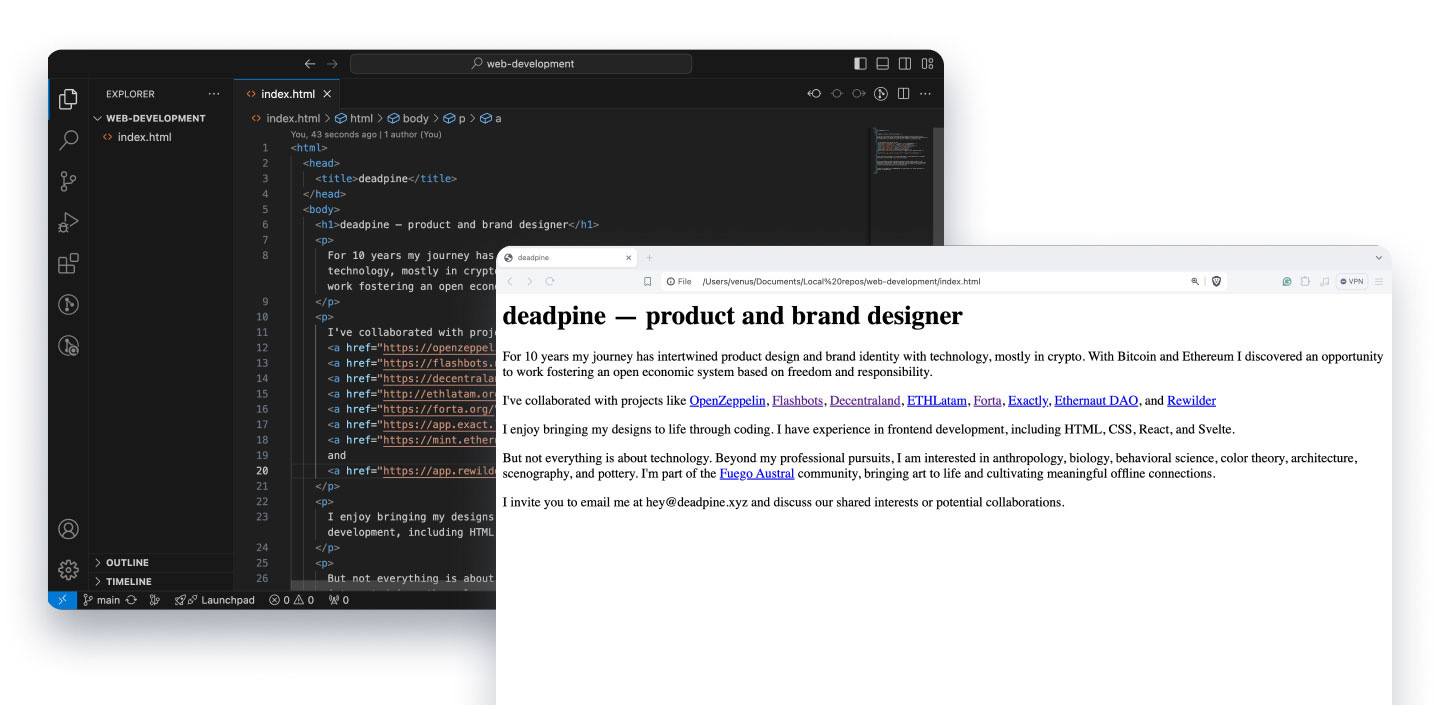Open the browser hamburger menu
This screenshot has height=705, width=1440.
(x=1379, y=282)
